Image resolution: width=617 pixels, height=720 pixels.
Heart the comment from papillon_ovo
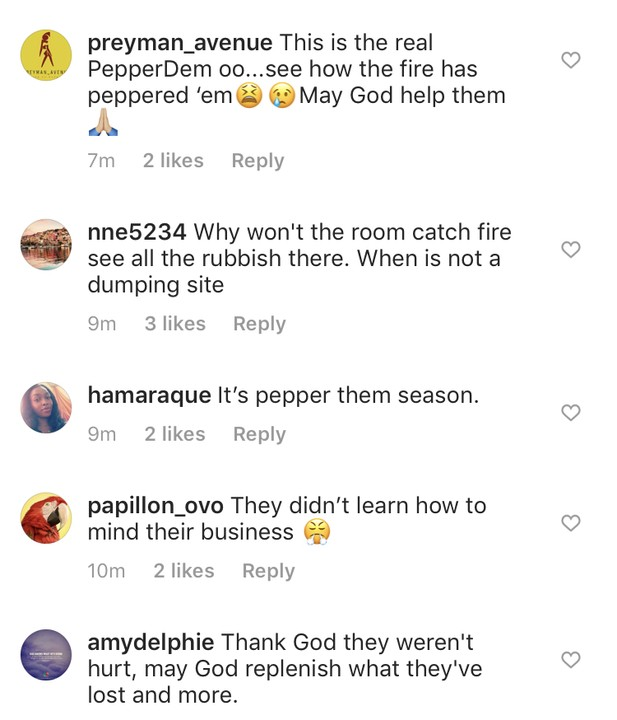click(570, 523)
